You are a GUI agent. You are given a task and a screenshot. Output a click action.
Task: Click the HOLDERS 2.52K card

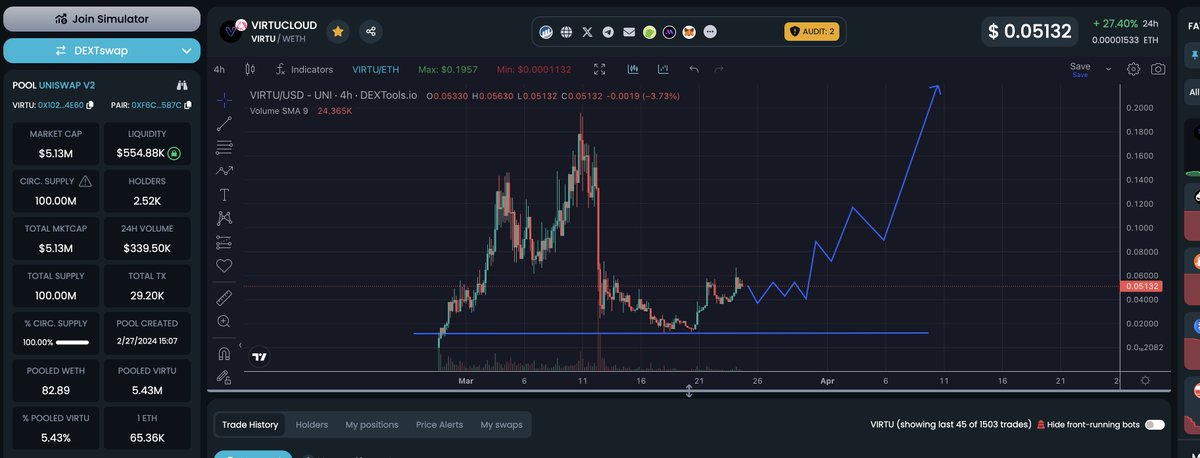147,191
